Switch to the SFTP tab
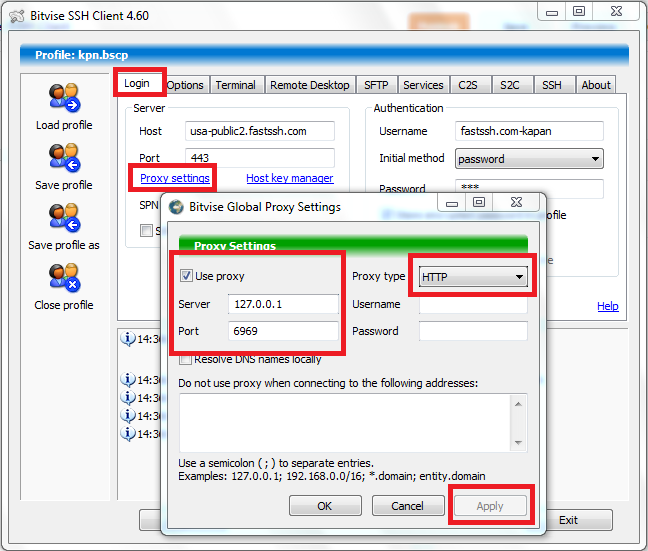The height and width of the screenshot is (551, 648). 376,85
